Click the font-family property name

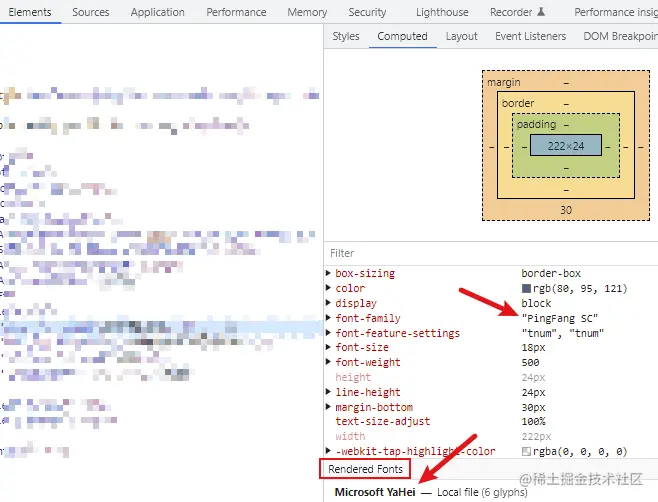coord(368,318)
